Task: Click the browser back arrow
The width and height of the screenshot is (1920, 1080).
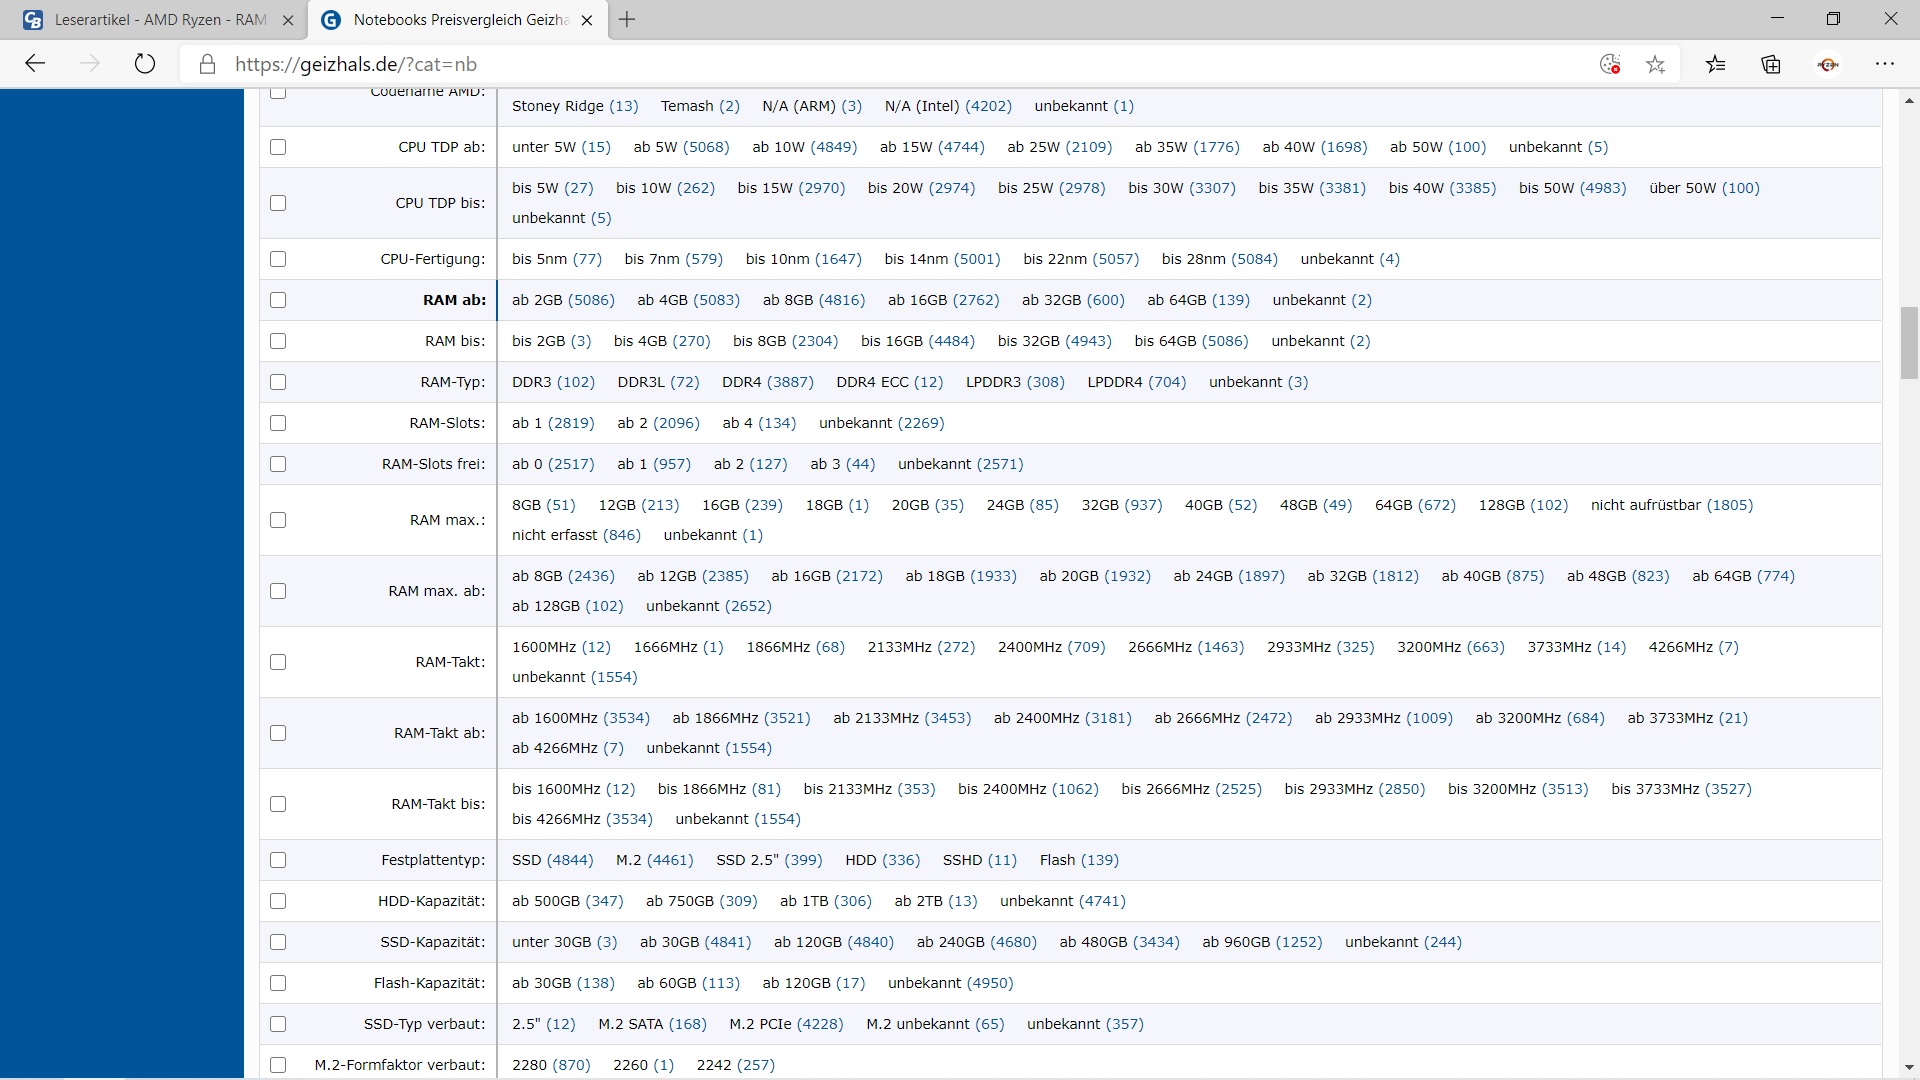Action: click(x=35, y=64)
